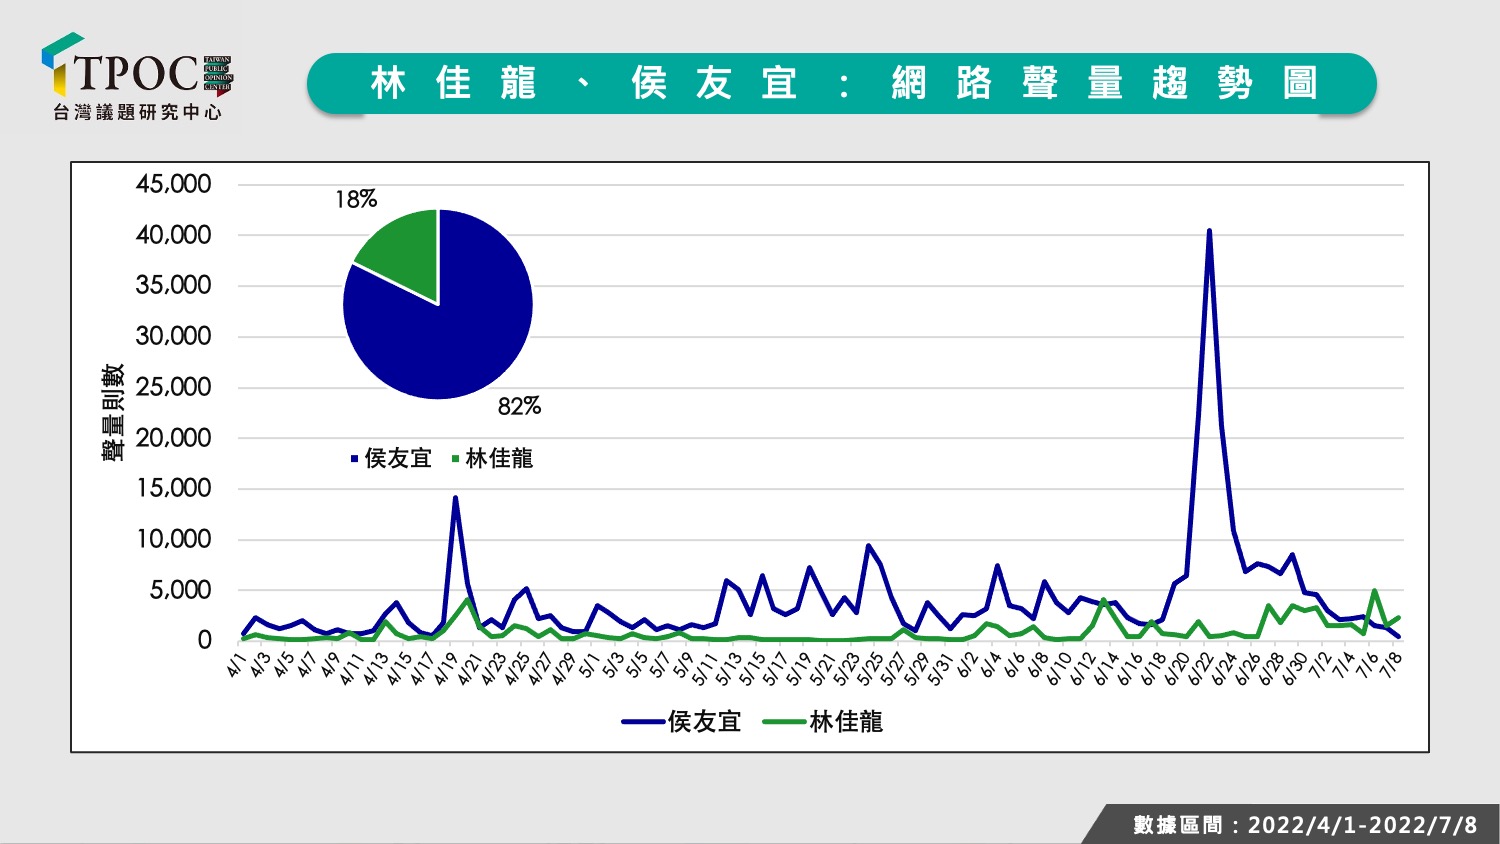Click the 0 y-axis label
Screen dimensions: 1500x844
click(x=205, y=640)
